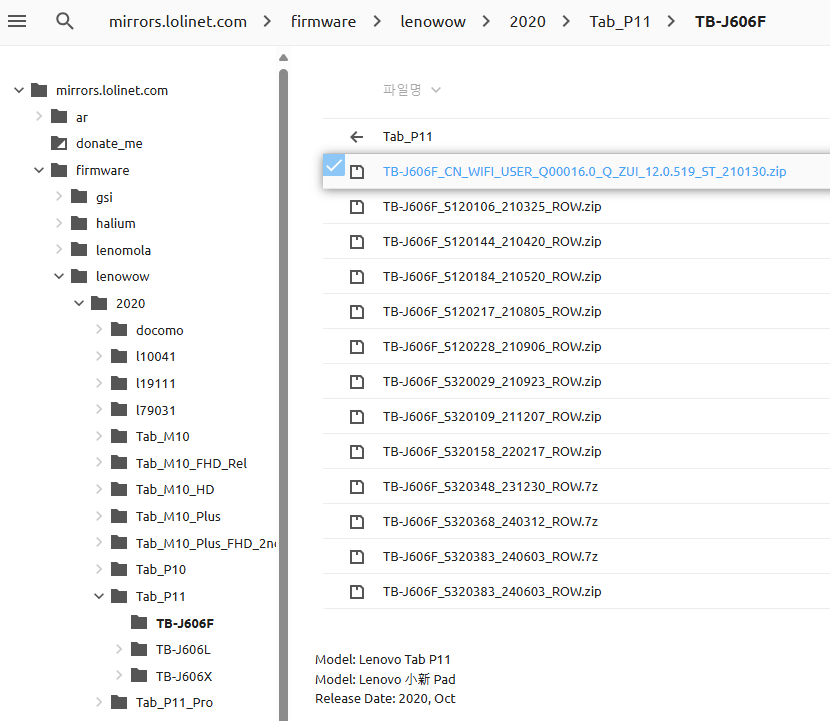This screenshot has height=721, width=830.
Task: Collapse the lenowow folder chevron
Action: (59, 276)
